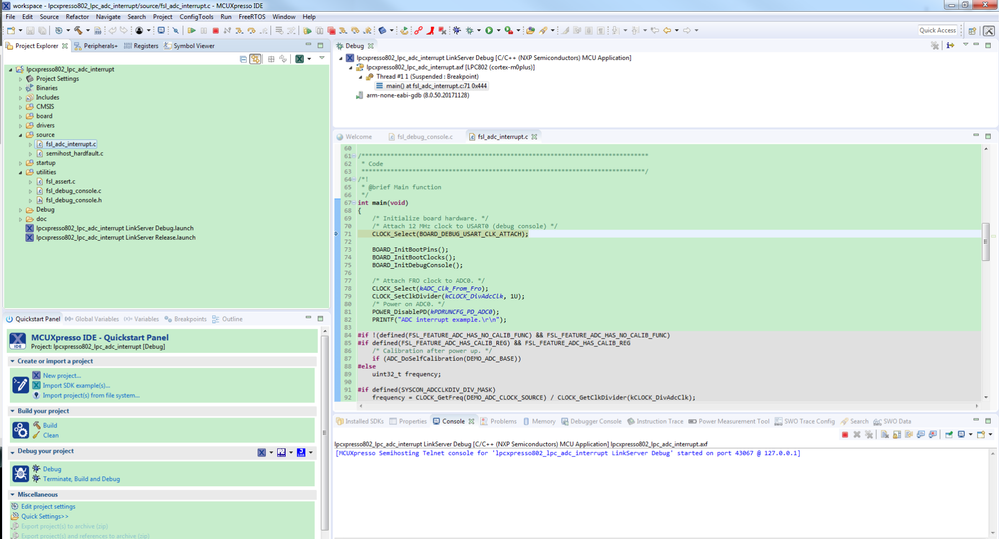
Task: Click the New project wizard icon in Quickstart
Action: (x=20, y=385)
